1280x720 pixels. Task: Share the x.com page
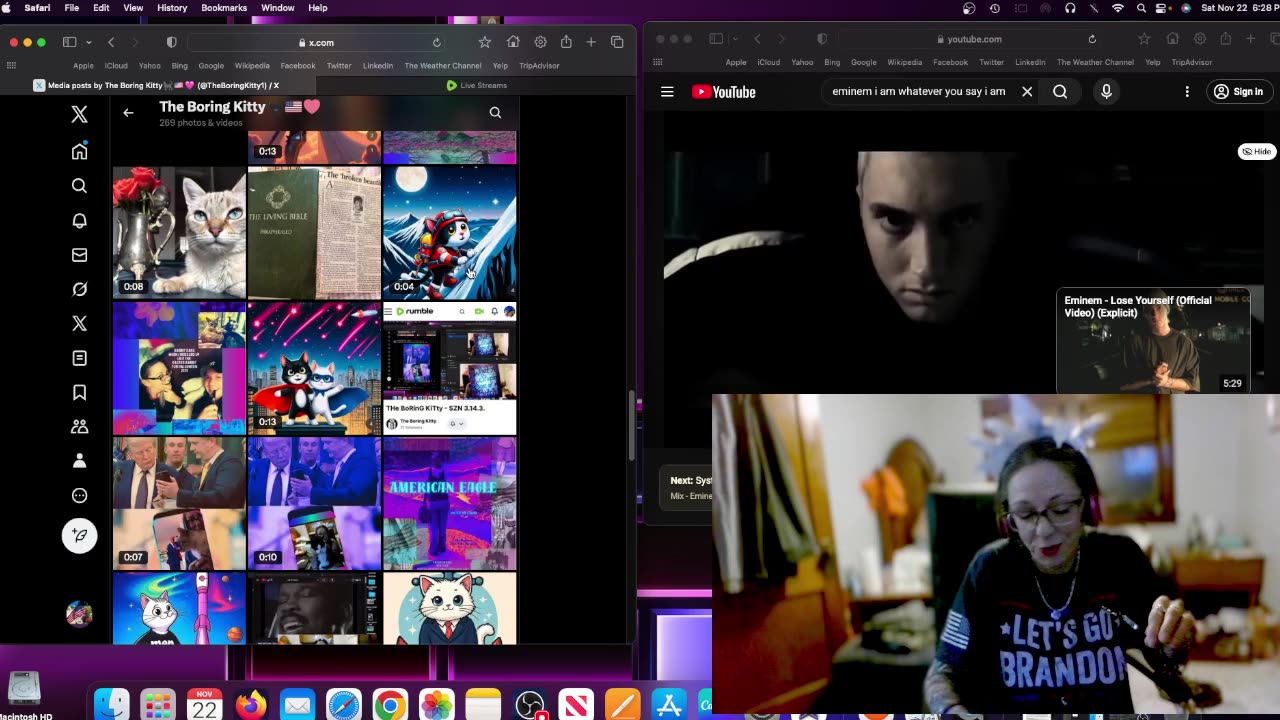click(566, 42)
